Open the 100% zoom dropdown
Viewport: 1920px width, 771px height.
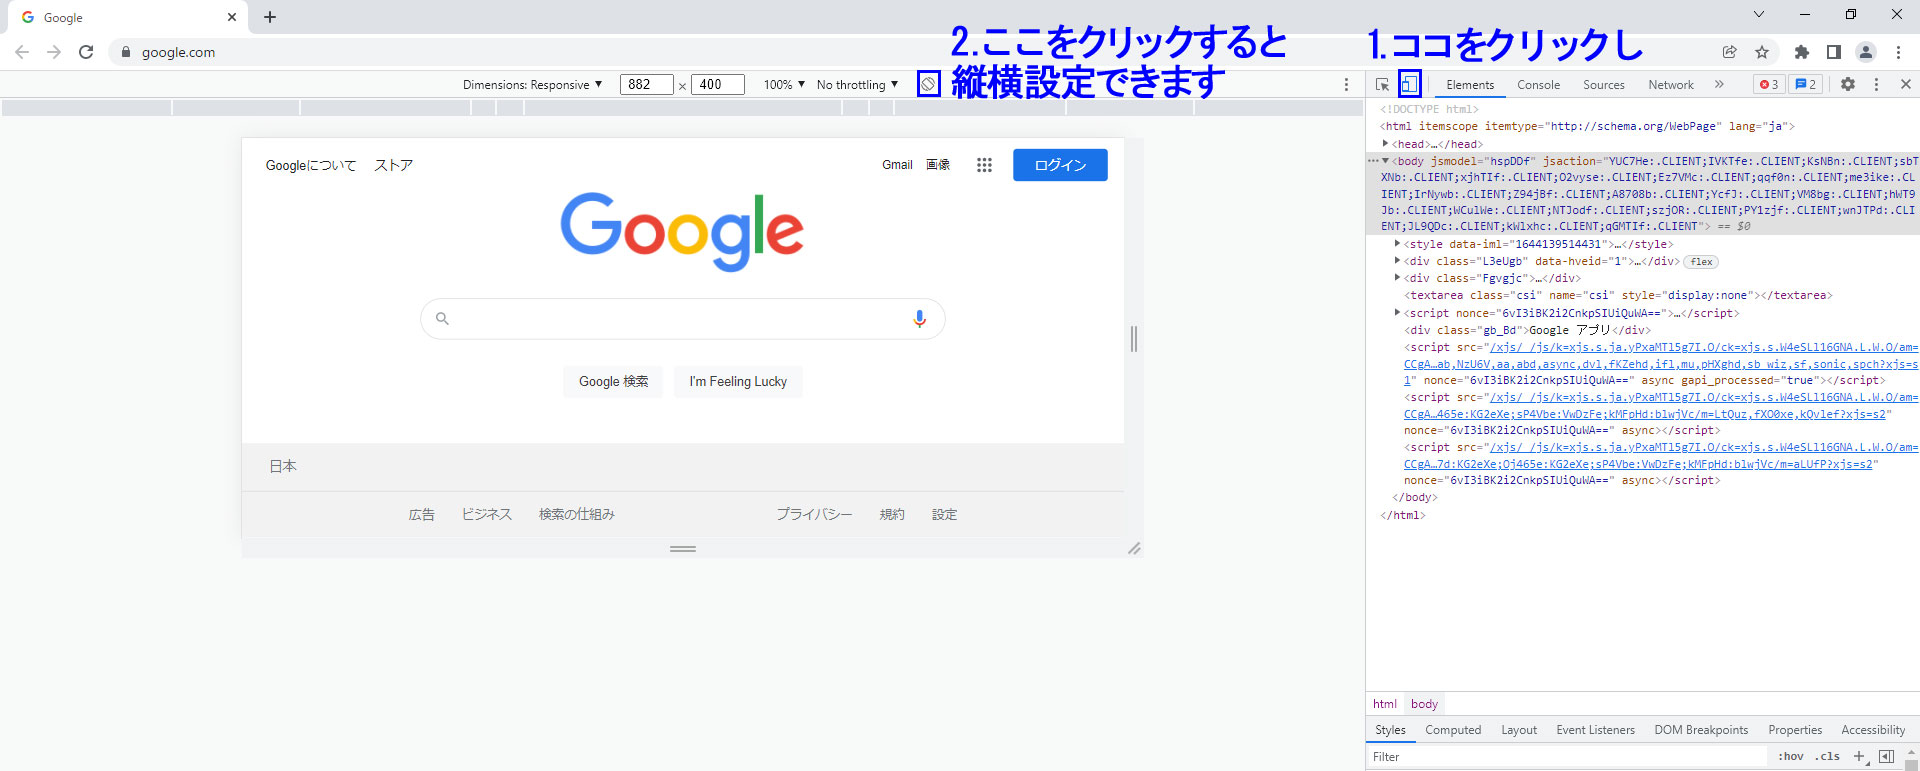coord(784,85)
